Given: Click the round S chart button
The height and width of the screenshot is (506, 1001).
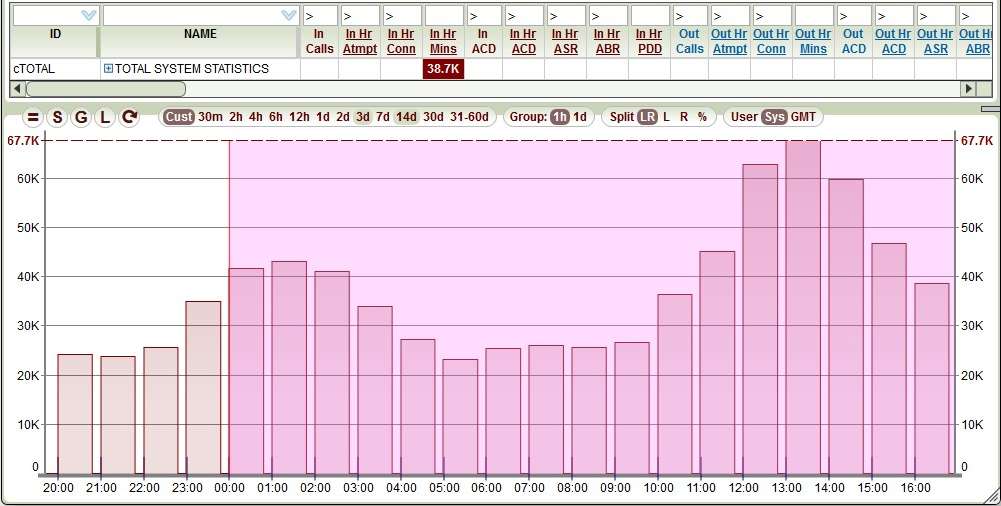Looking at the screenshot, I should (x=57, y=117).
